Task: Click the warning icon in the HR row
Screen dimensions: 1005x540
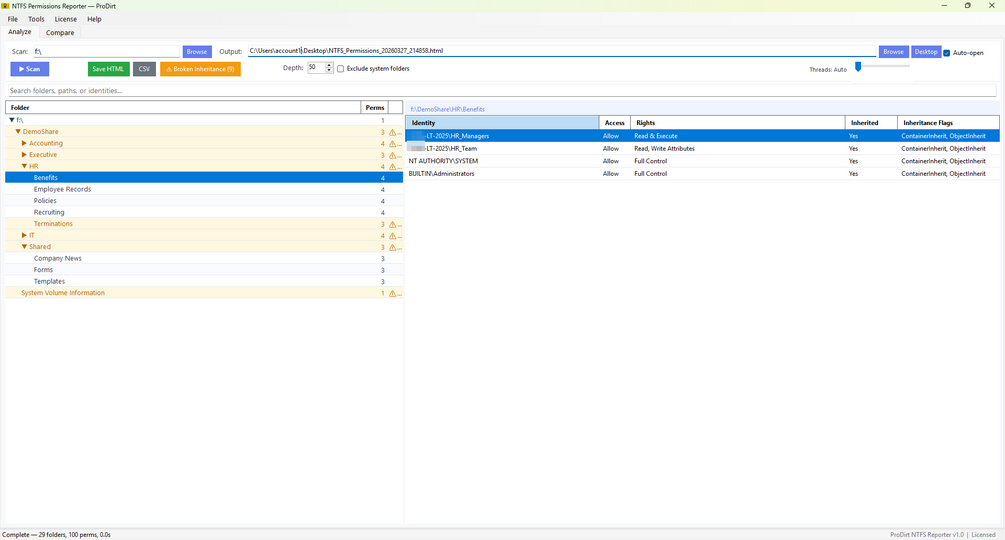Action: (392, 167)
